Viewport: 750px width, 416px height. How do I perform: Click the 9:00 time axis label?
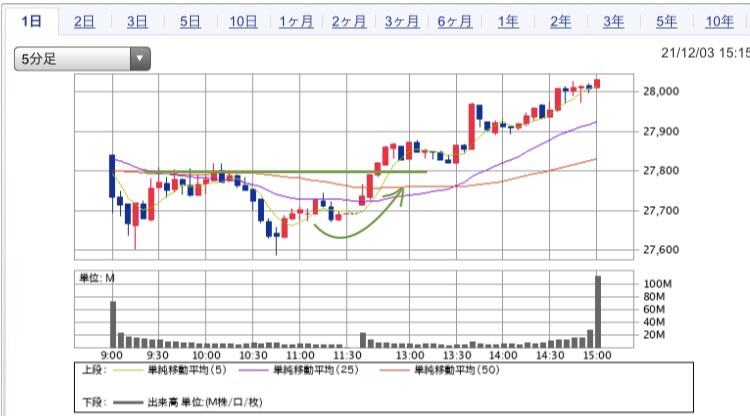click(111, 355)
